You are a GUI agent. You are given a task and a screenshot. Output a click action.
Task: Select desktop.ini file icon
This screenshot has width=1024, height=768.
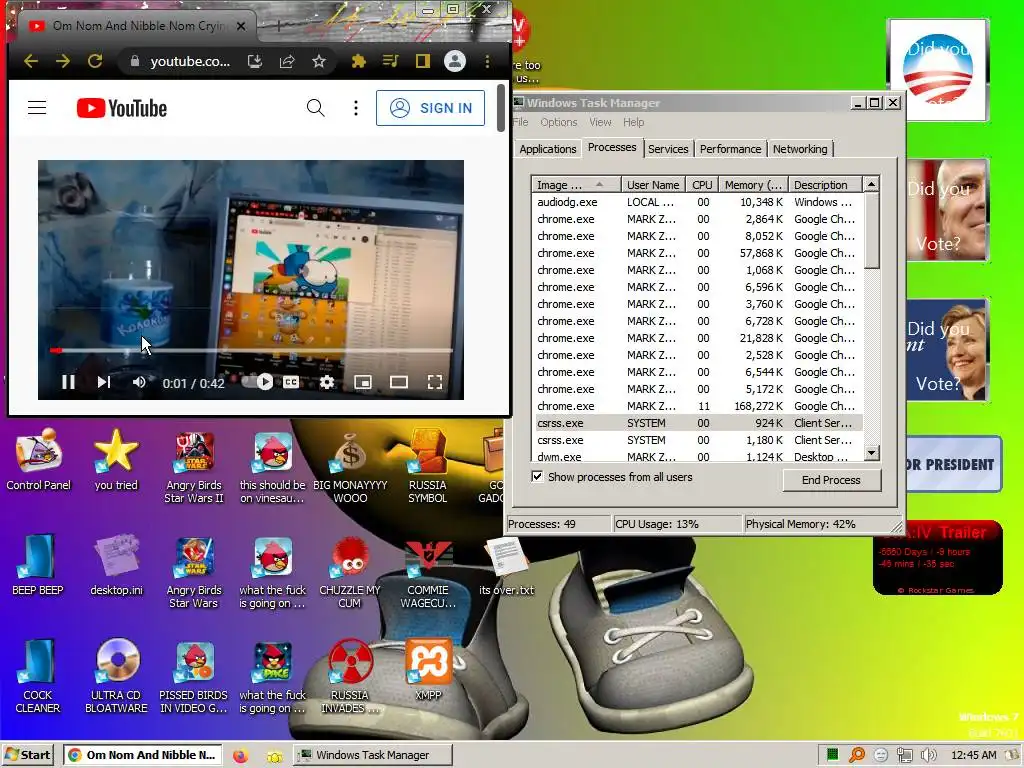click(116, 565)
